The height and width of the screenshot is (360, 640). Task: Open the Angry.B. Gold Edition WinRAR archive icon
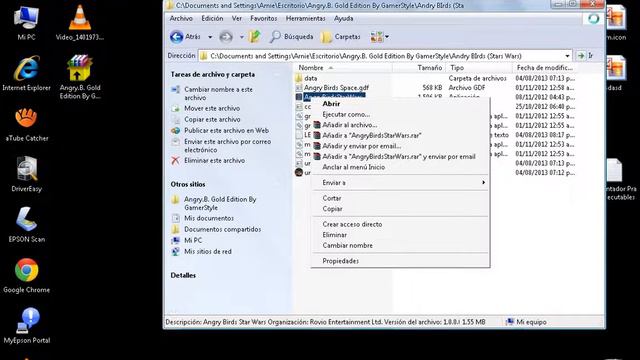(80, 78)
